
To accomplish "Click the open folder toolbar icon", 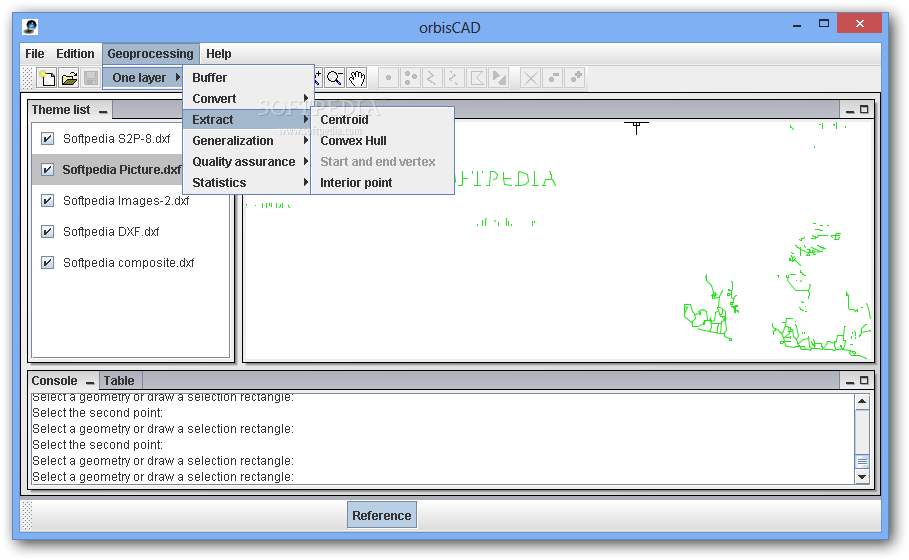I will 69,78.
